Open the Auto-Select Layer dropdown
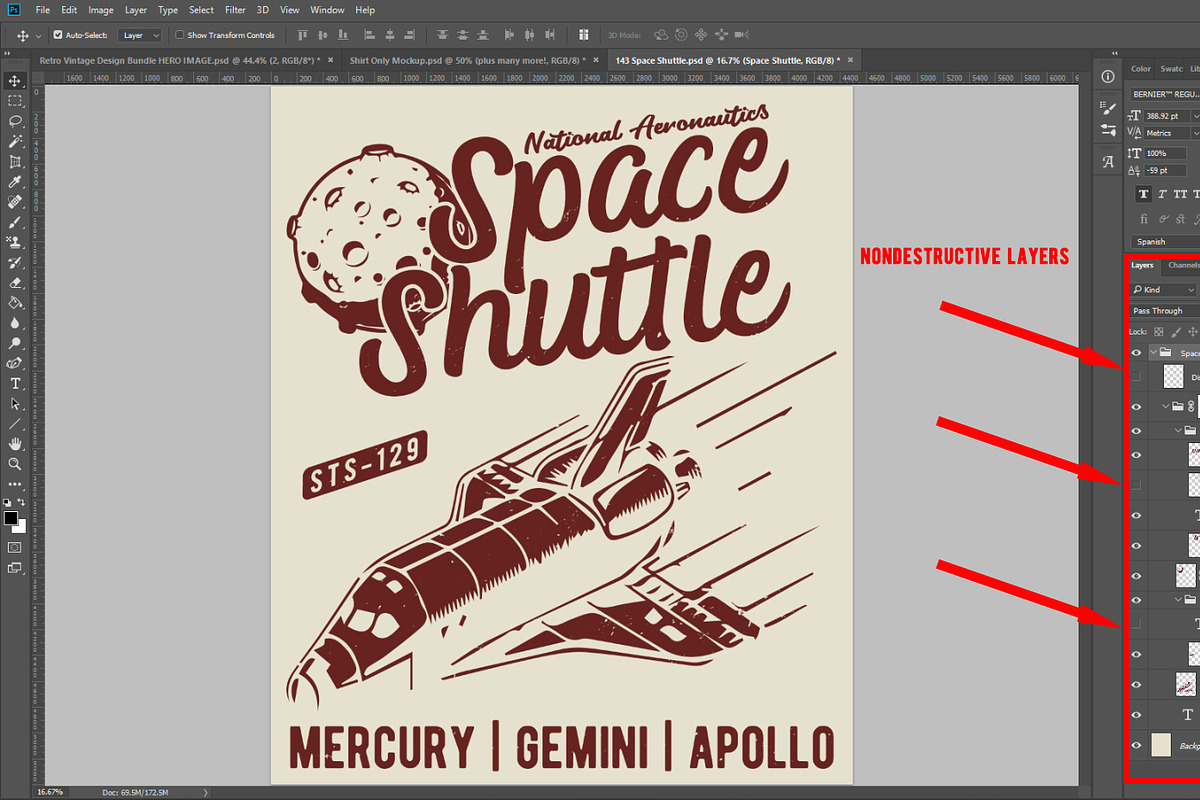 click(x=140, y=35)
